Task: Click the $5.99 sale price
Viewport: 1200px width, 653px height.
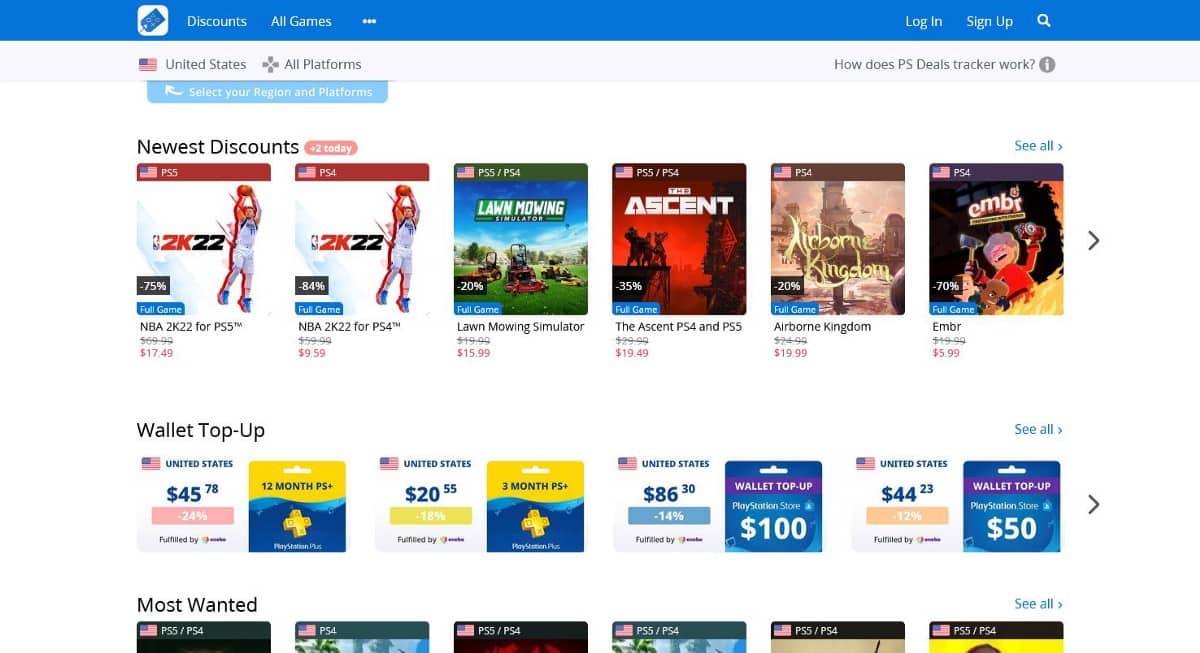Action: 946,353
